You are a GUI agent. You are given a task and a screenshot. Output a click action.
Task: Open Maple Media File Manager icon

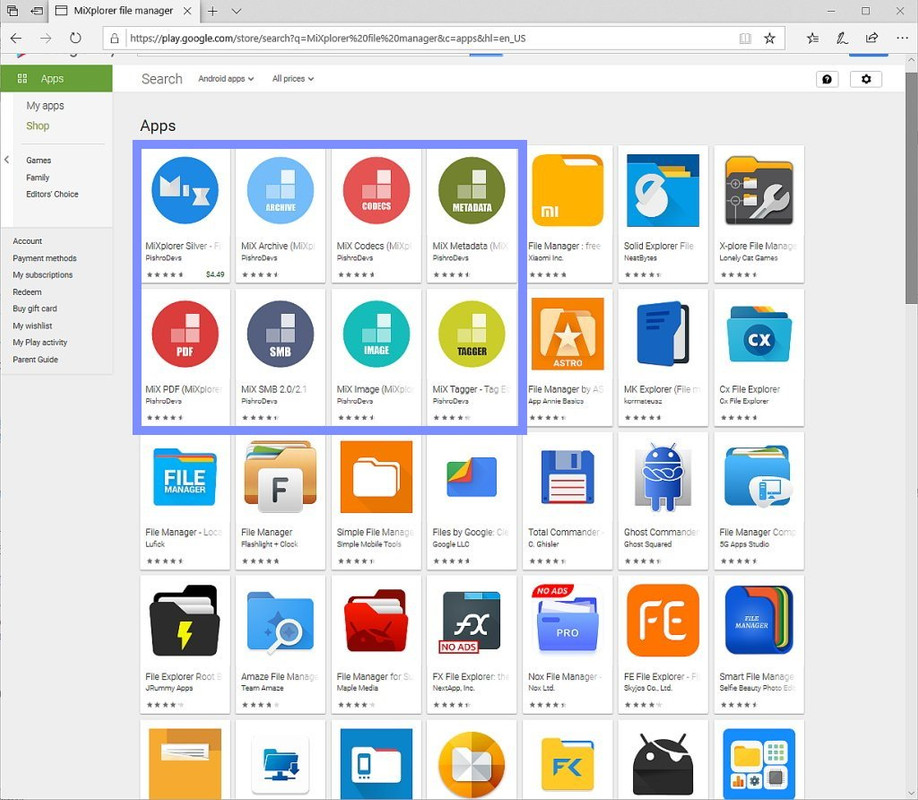[x=376, y=620]
